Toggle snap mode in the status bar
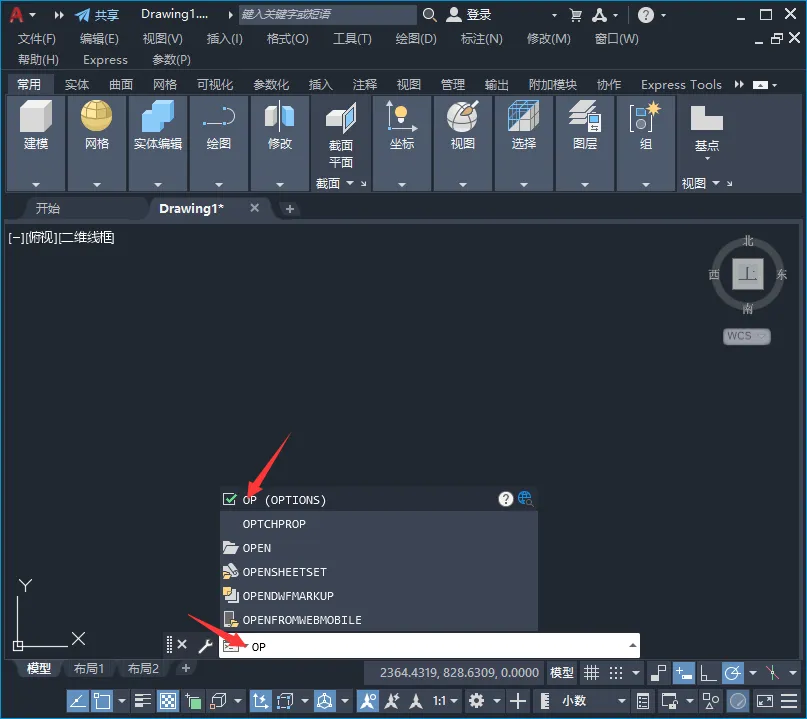The image size is (807, 719). pyautogui.click(x=616, y=672)
